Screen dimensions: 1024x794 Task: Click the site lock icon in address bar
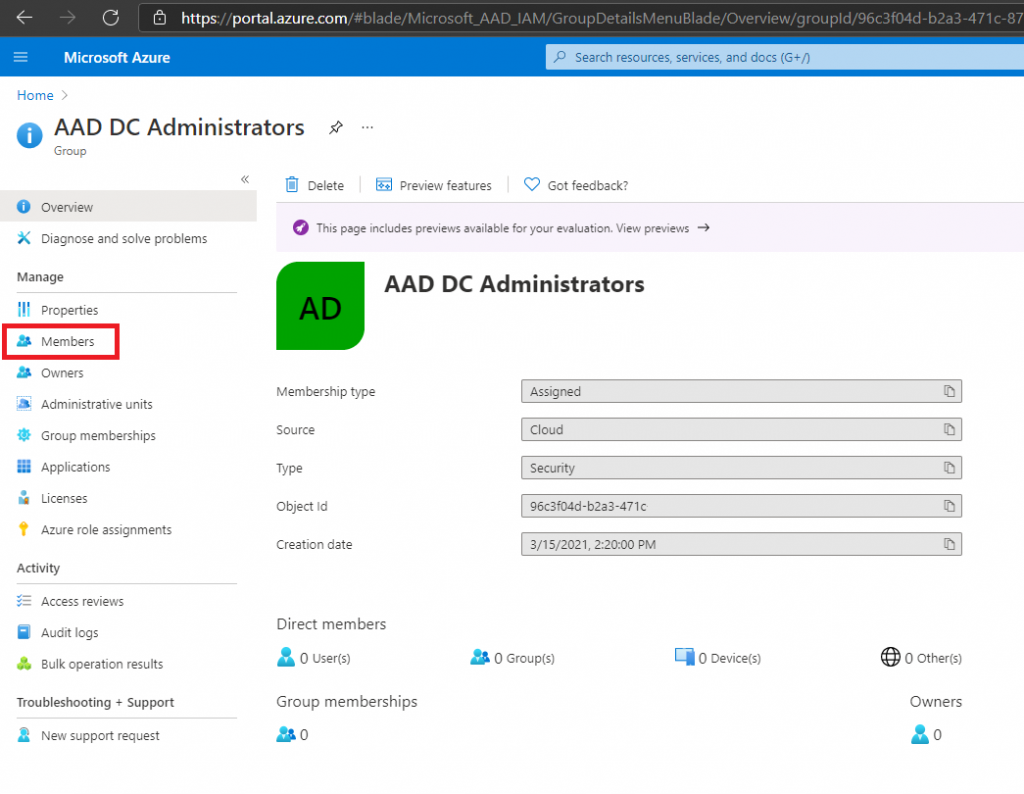[x=160, y=18]
